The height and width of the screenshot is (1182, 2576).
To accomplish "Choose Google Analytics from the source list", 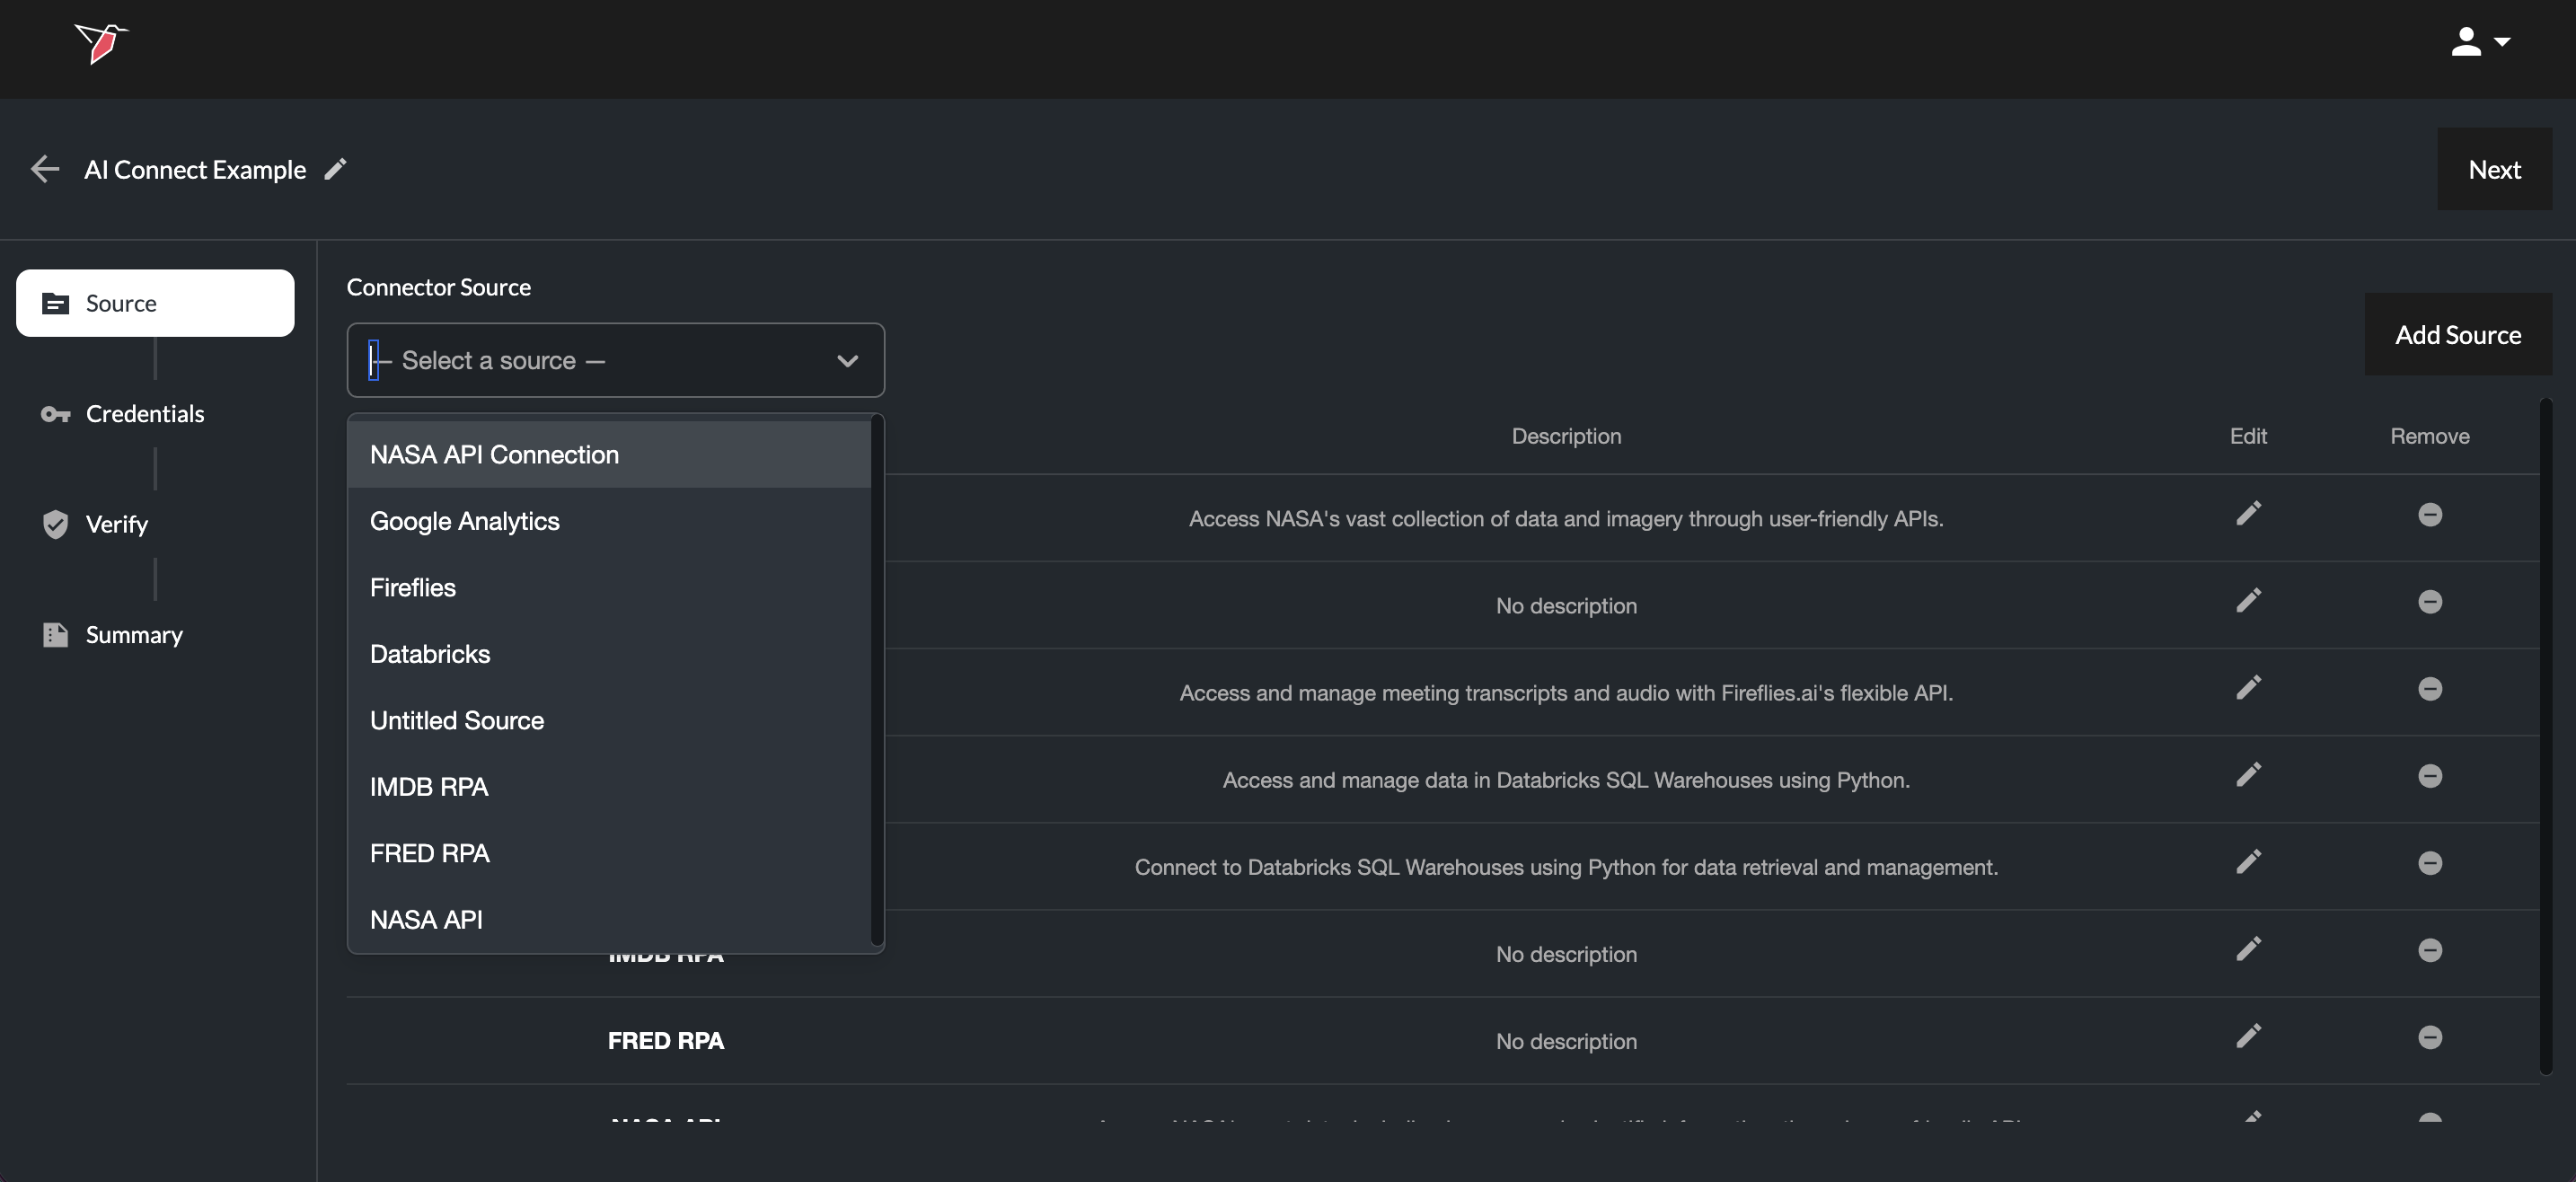I will (x=464, y=521).
